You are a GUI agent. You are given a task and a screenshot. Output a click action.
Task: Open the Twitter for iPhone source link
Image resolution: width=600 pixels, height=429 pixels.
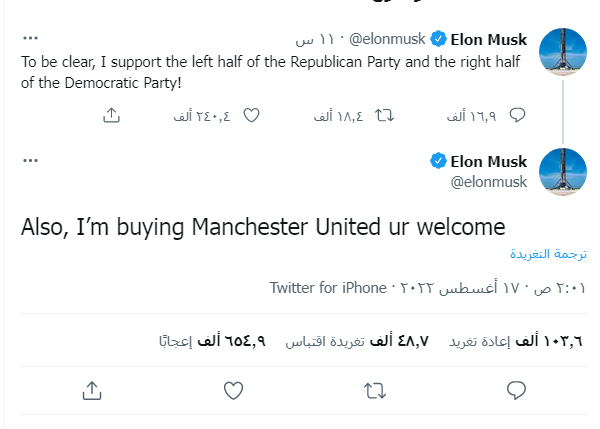(327, 288)
